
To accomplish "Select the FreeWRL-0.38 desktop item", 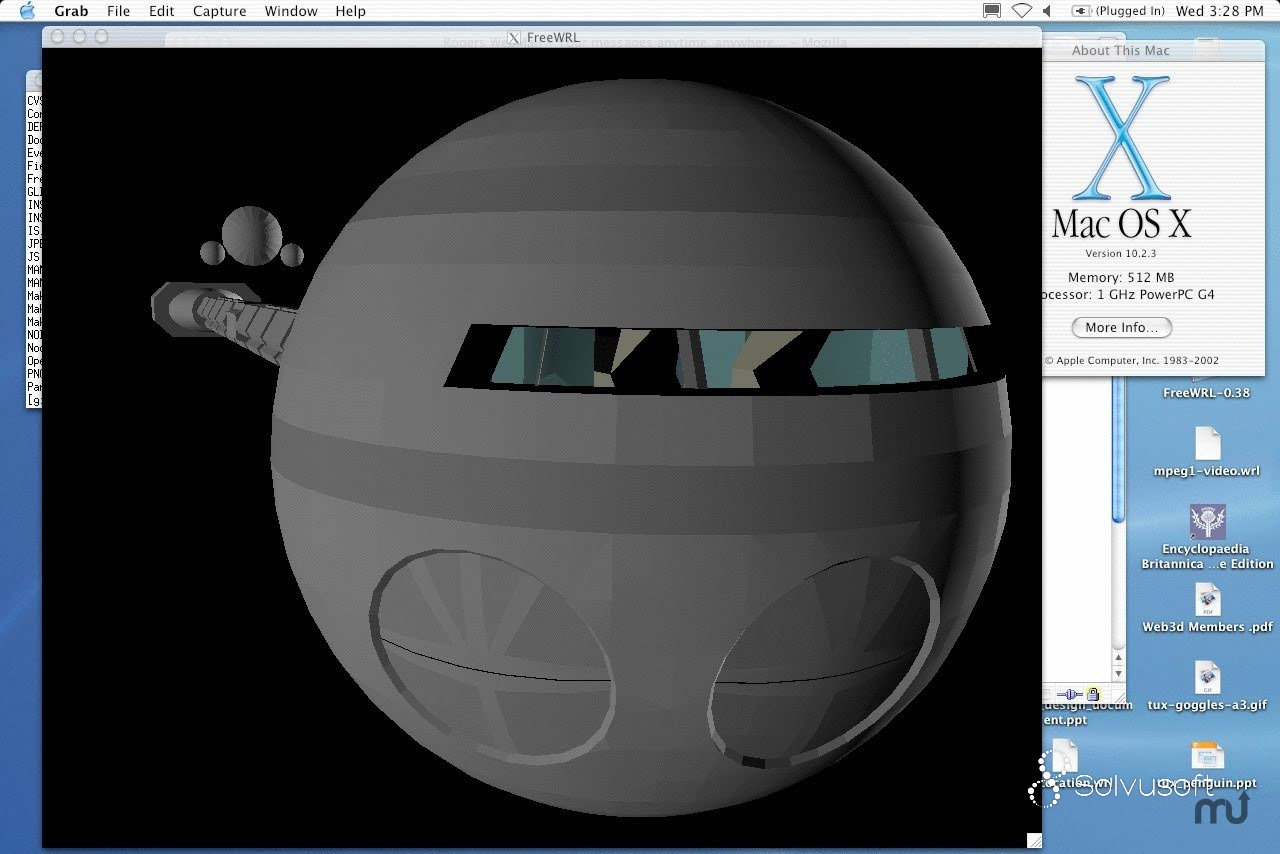I will click(x=1207, y=393).
